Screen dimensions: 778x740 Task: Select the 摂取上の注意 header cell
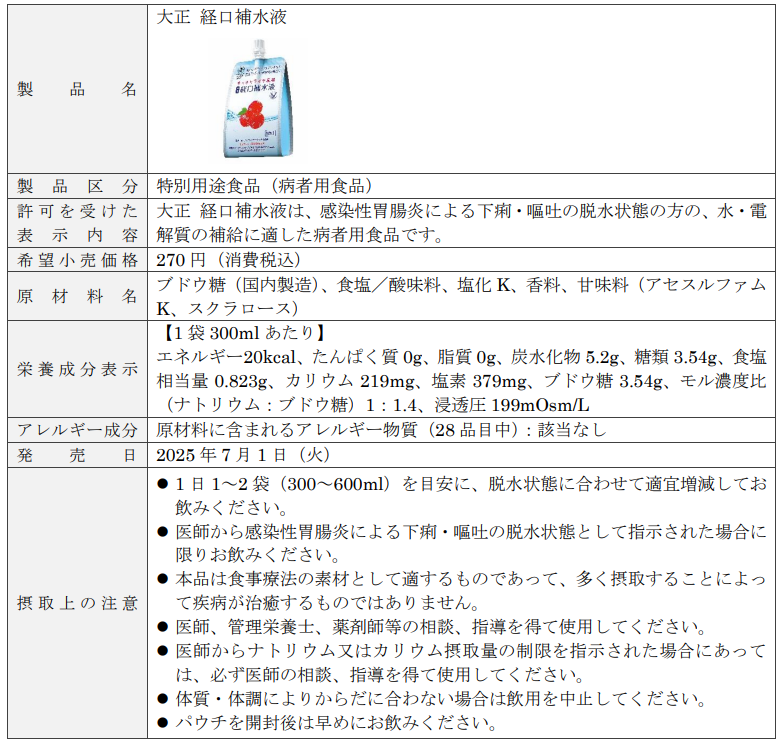tap(78, 603)
